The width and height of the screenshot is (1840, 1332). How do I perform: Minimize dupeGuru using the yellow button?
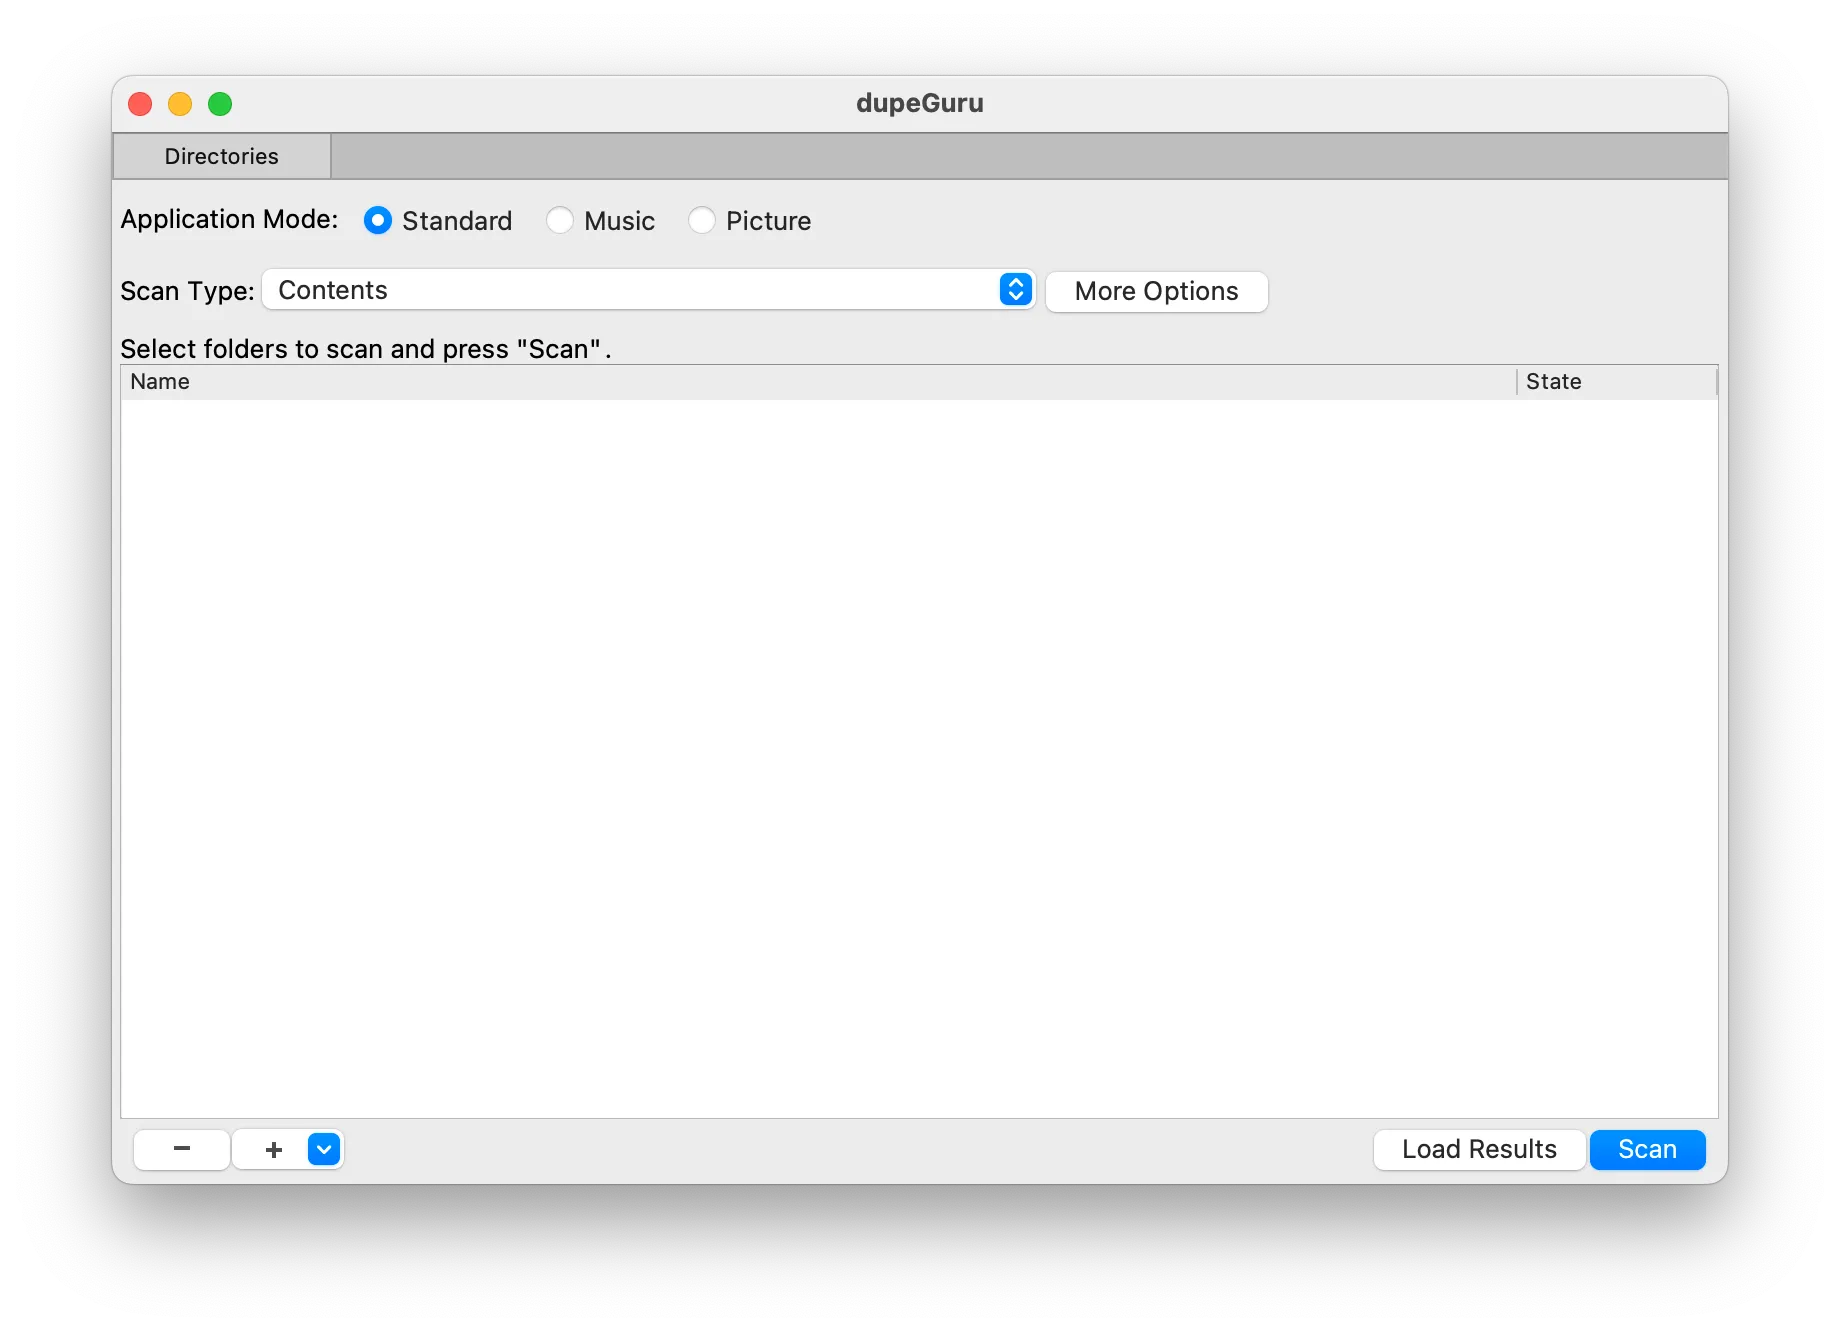point(180,104)
